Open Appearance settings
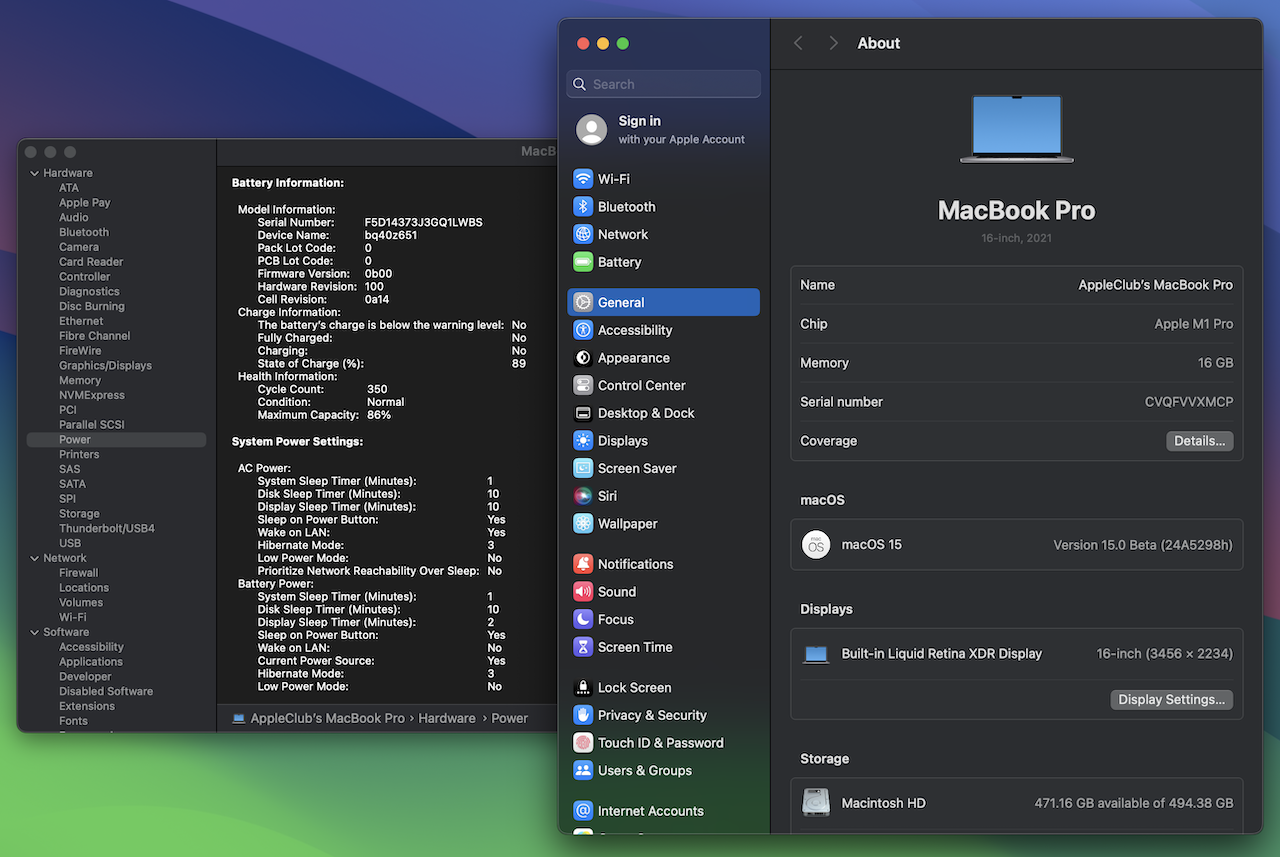The image size is (1280, 857). click(x=663, y=358)
